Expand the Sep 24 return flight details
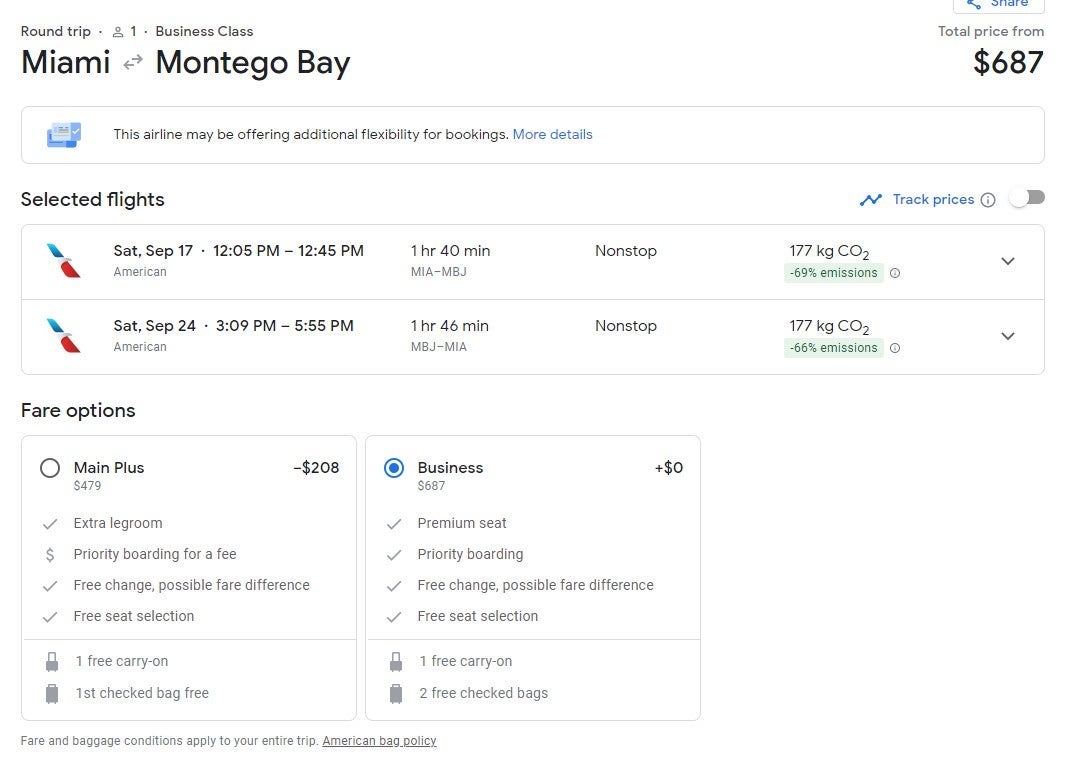This screenshot has height=772, width=1092. [1007, 336]
